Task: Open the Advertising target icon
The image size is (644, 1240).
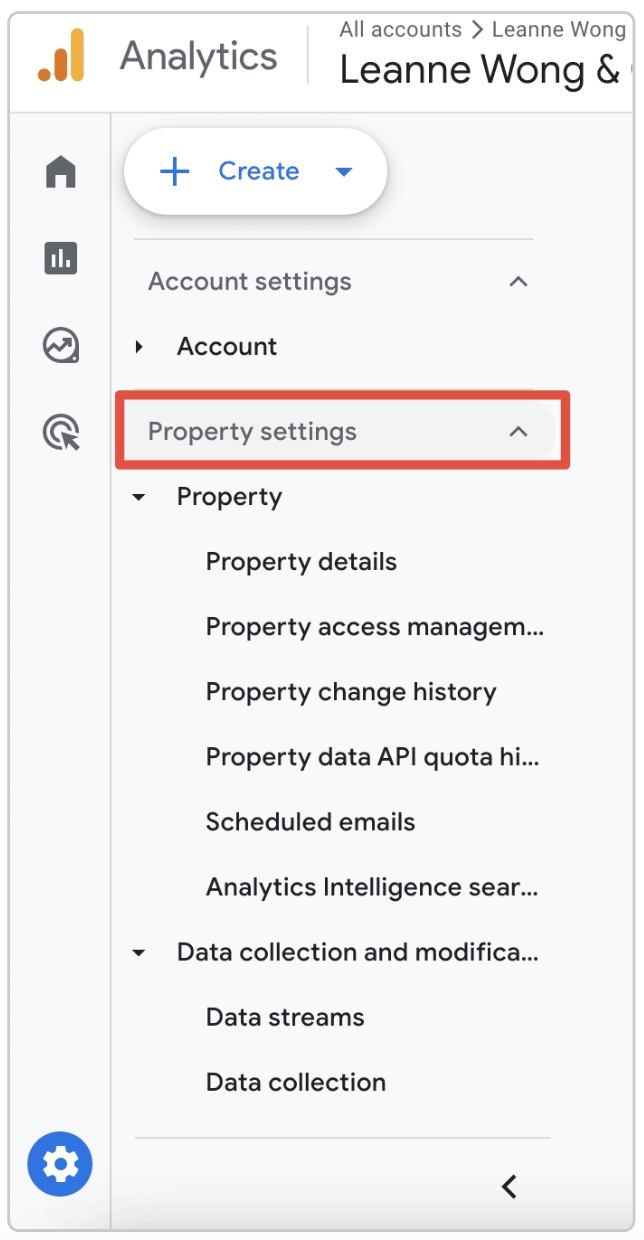Action: click(x=60, y=432)
